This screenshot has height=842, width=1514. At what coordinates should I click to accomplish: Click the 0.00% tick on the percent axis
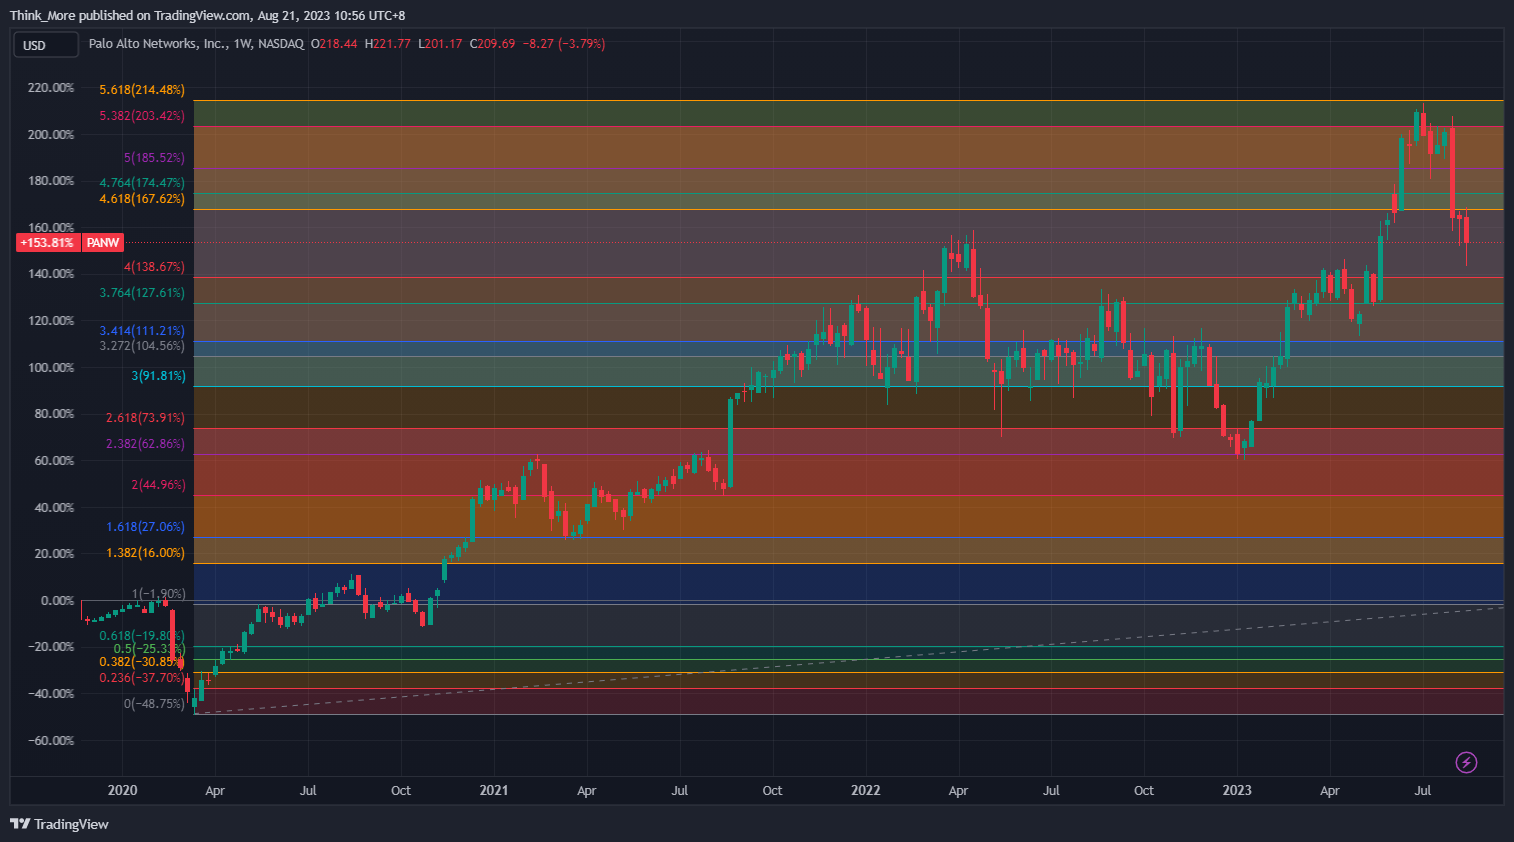(x=57, y=601)
